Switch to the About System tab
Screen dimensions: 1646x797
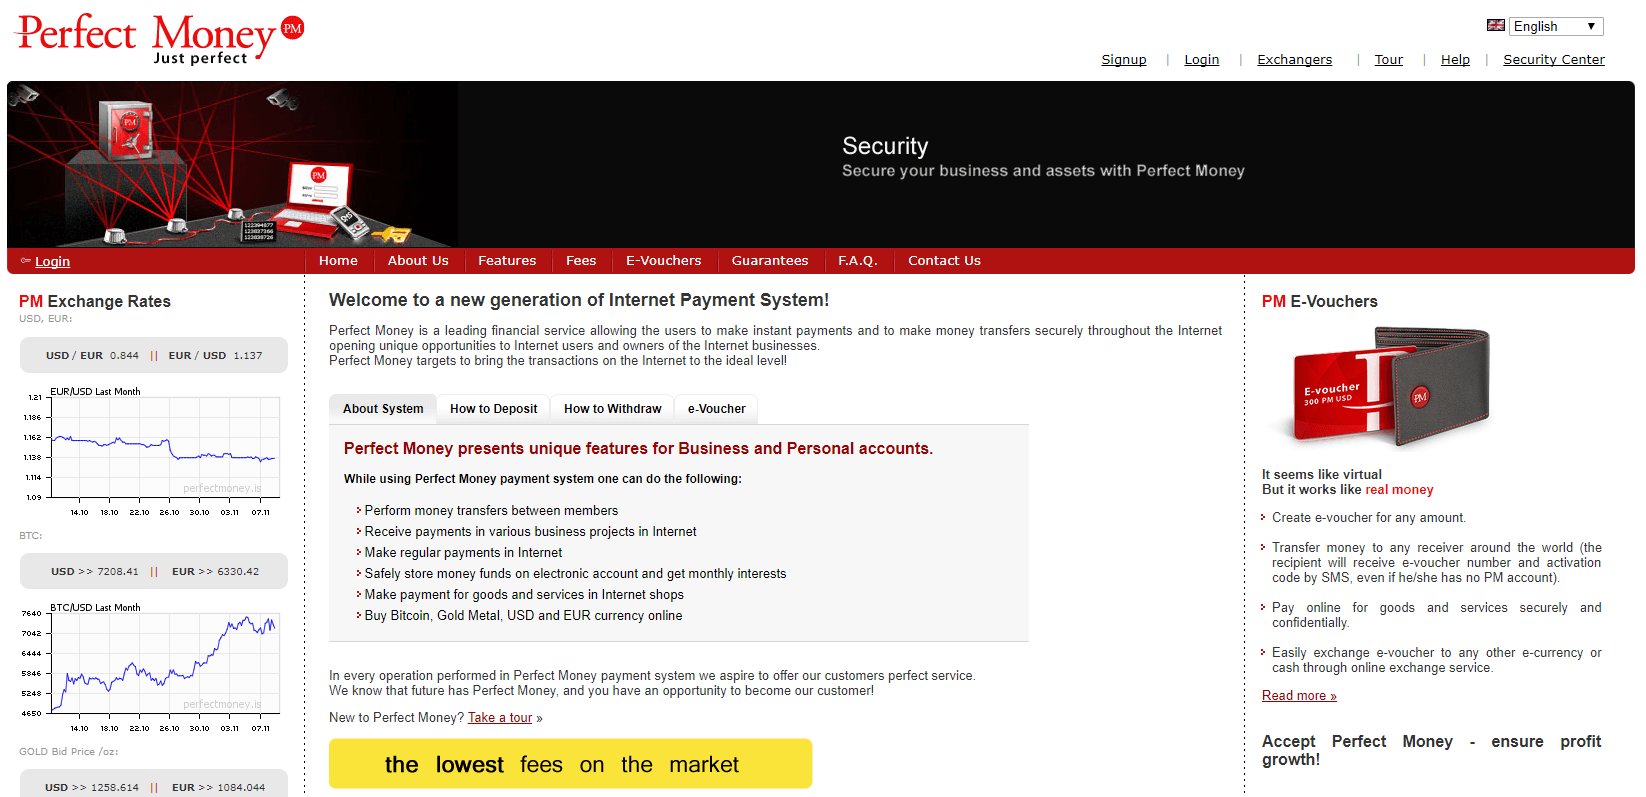pos(383,409)
